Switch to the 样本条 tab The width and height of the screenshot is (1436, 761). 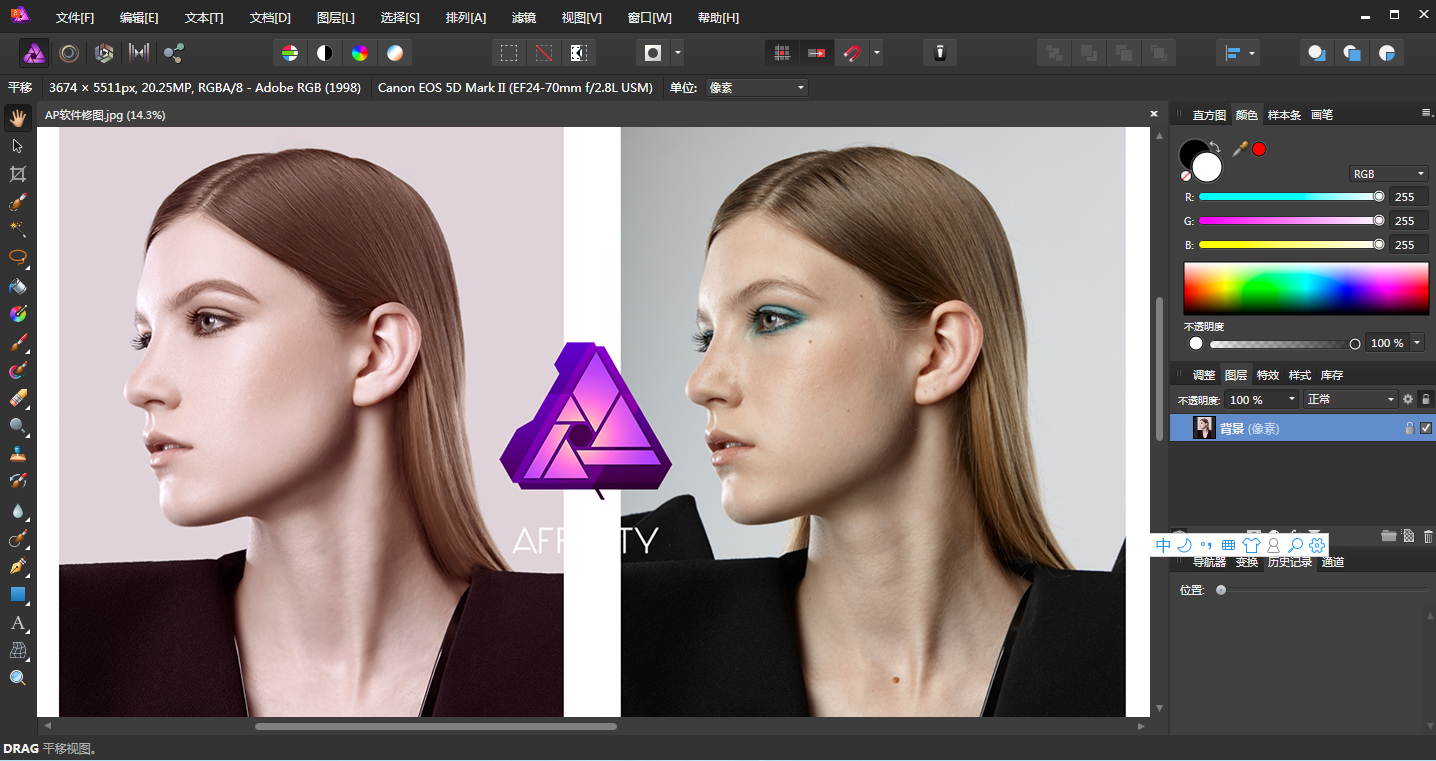coord(1284,115)
